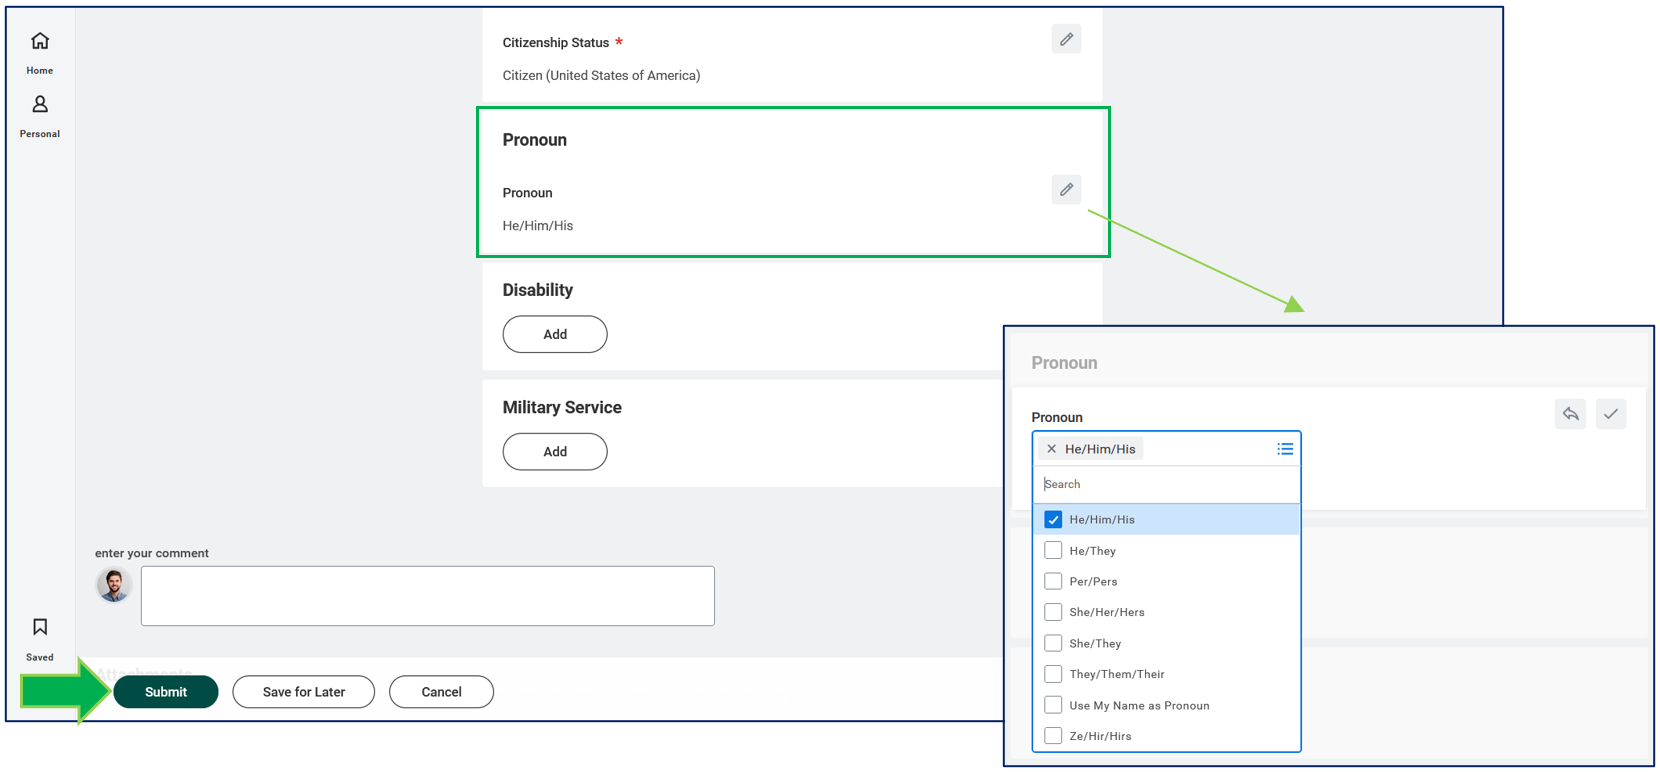Click the undo arrow in Pronoun popup
The width and height of the screenshot is (1660, 772).
tap(1570, 414)
